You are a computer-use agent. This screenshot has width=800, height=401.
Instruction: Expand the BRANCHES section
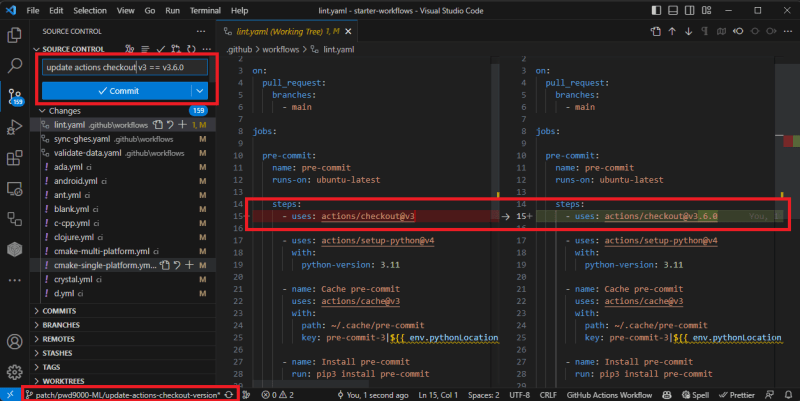tap(61, 325)
